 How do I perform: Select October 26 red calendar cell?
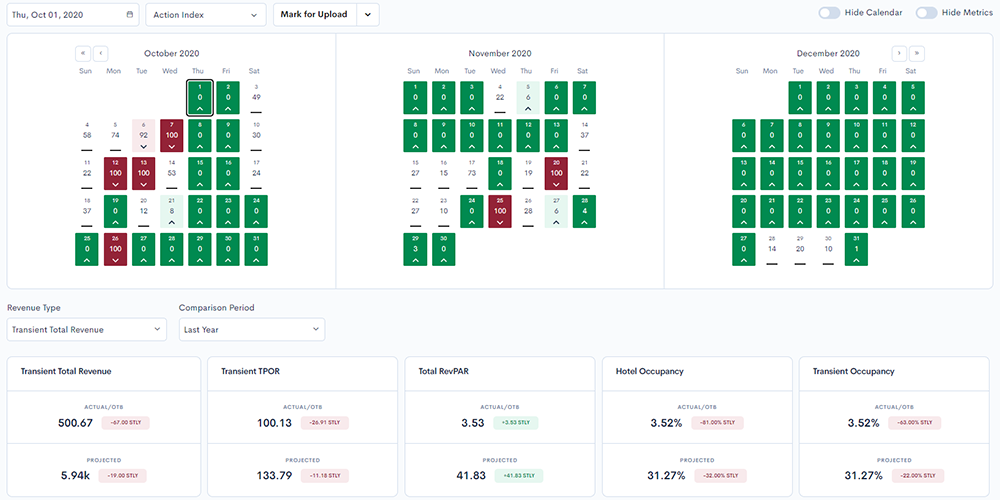[115, 249]
